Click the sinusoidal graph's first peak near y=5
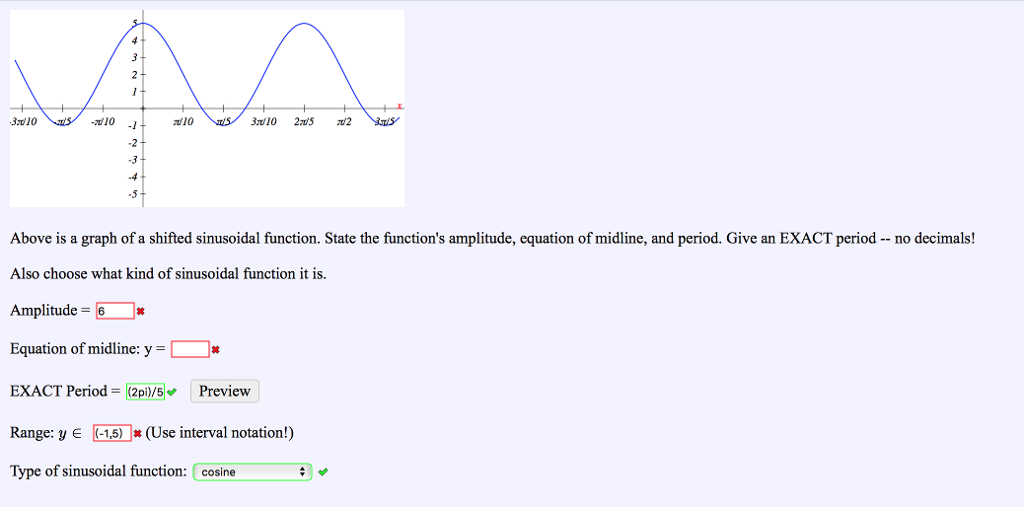 pyautogui.click(x=143, y=23)
